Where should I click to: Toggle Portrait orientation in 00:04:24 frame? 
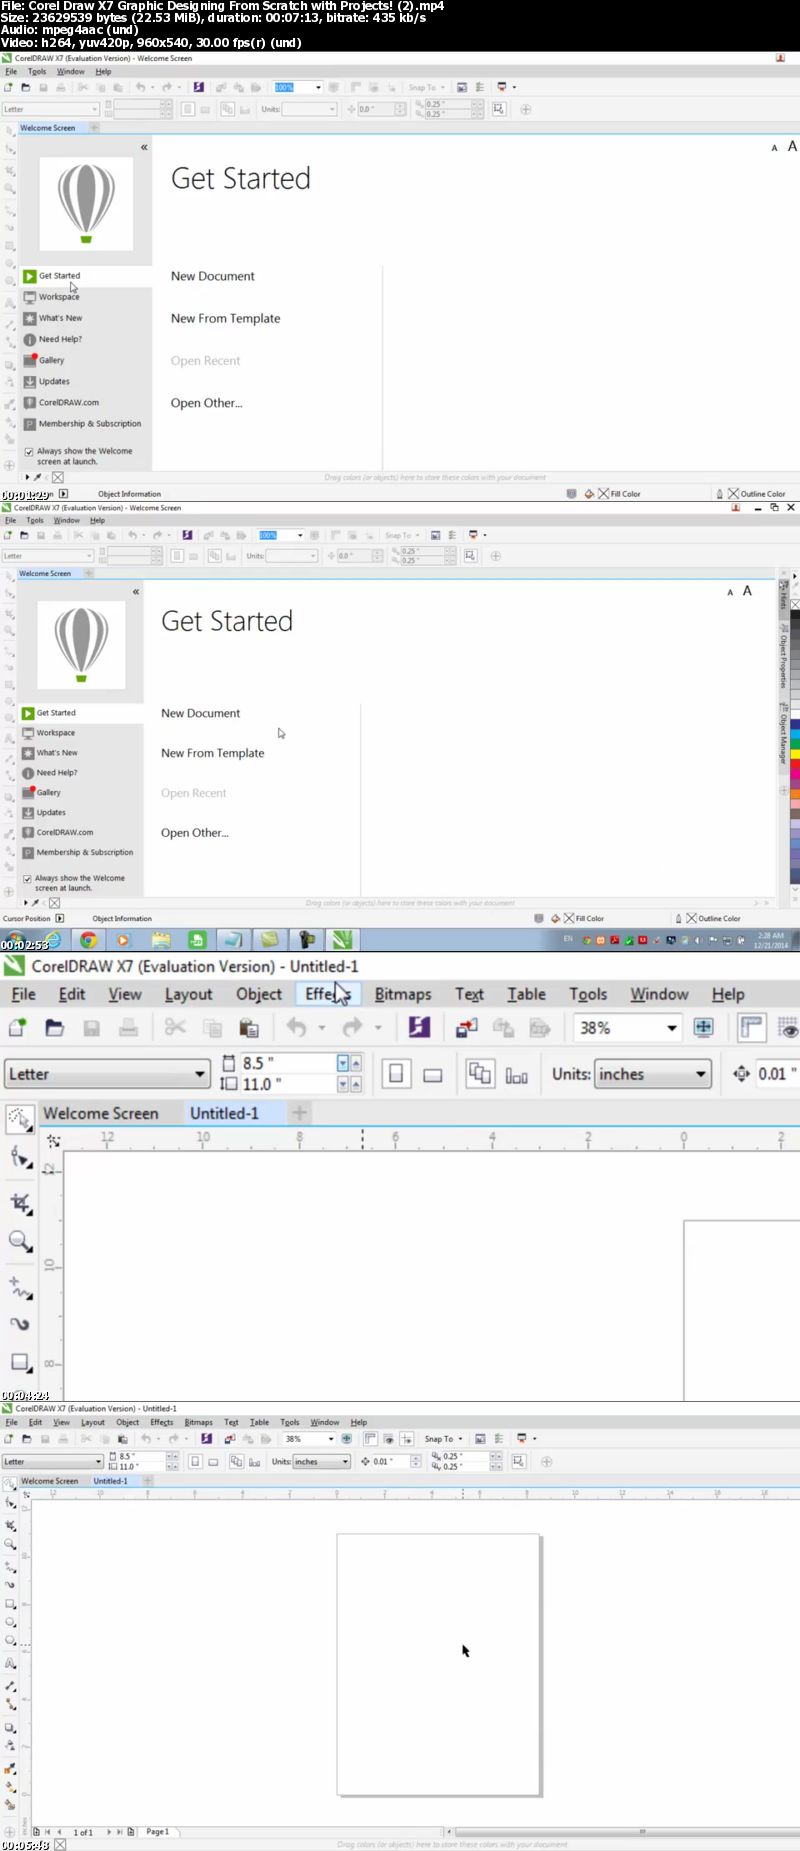pos(396,1074)
